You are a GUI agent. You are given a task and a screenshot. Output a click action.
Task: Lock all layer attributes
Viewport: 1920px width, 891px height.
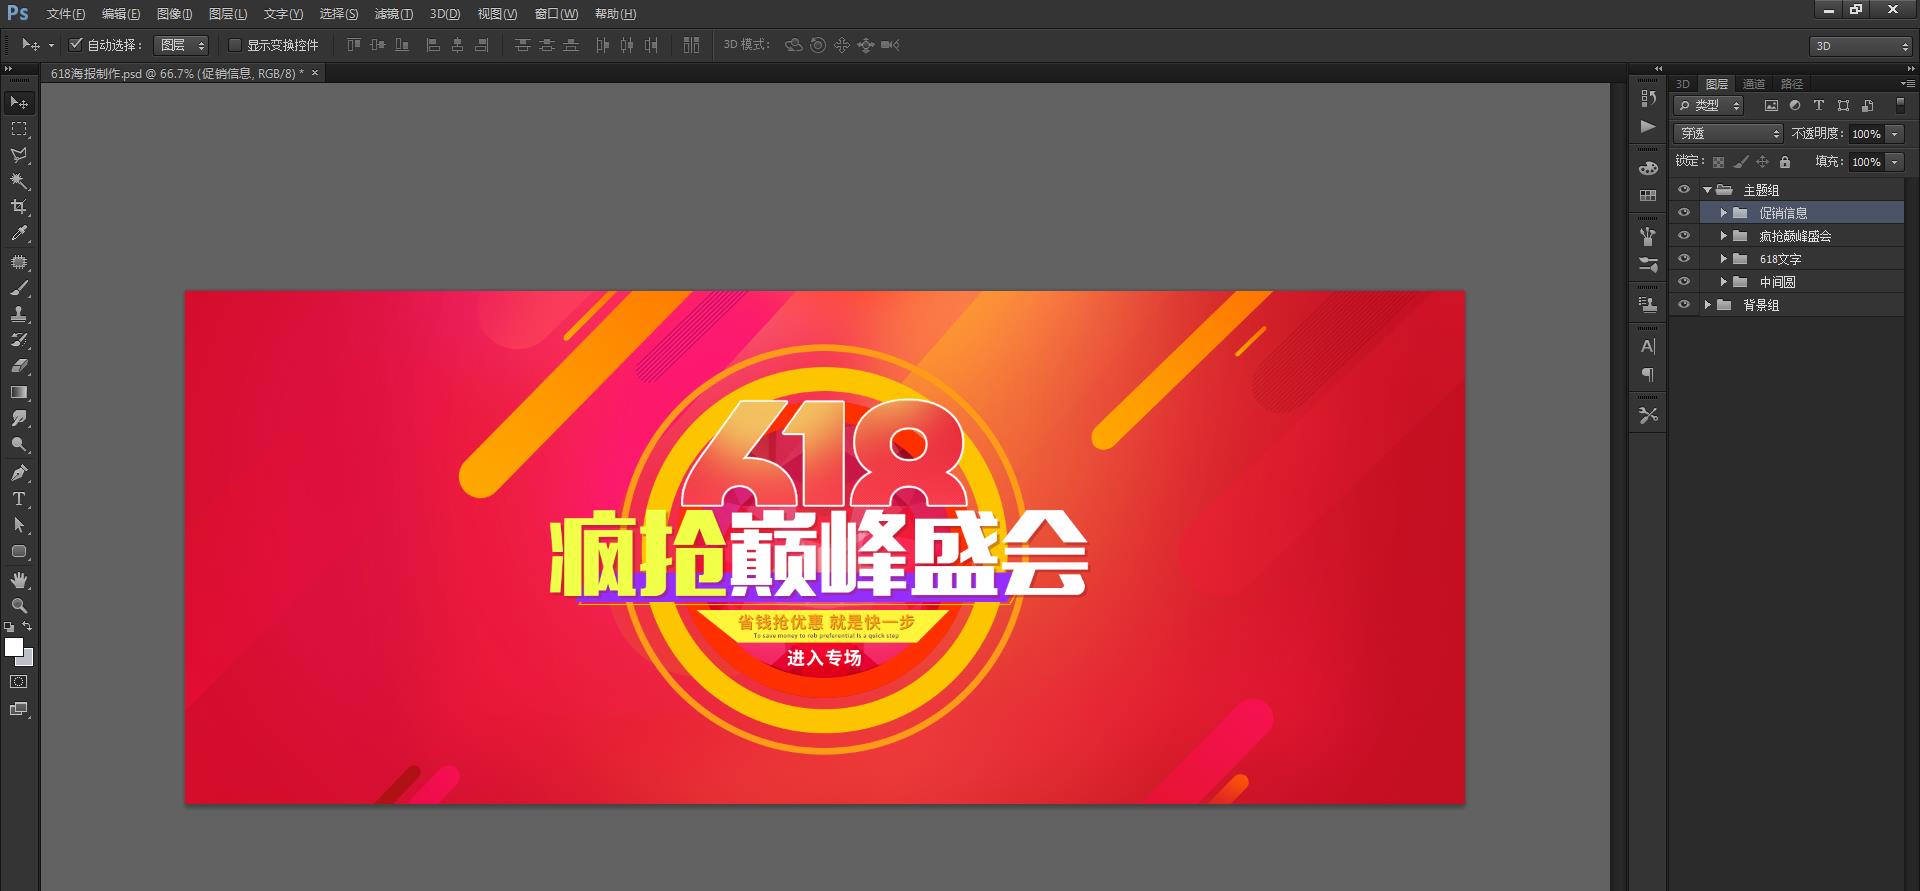[1785, 162]
